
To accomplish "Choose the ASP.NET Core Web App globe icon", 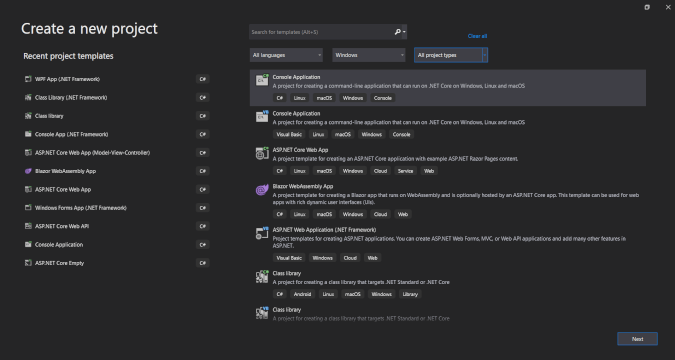I will pos(262,153).
